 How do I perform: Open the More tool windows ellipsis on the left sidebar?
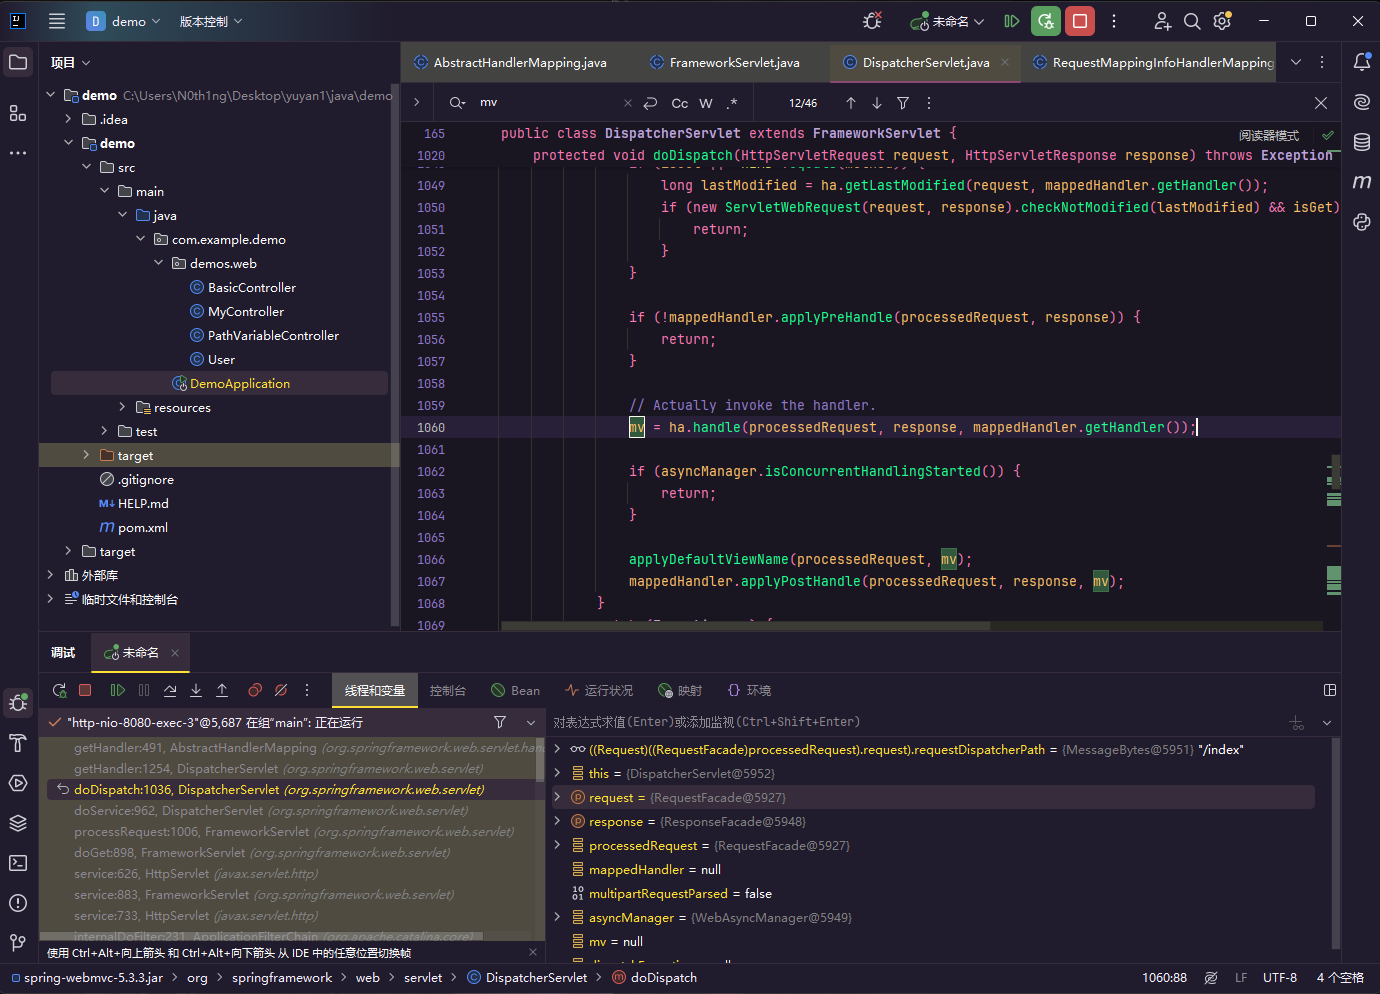click(18, 153)
